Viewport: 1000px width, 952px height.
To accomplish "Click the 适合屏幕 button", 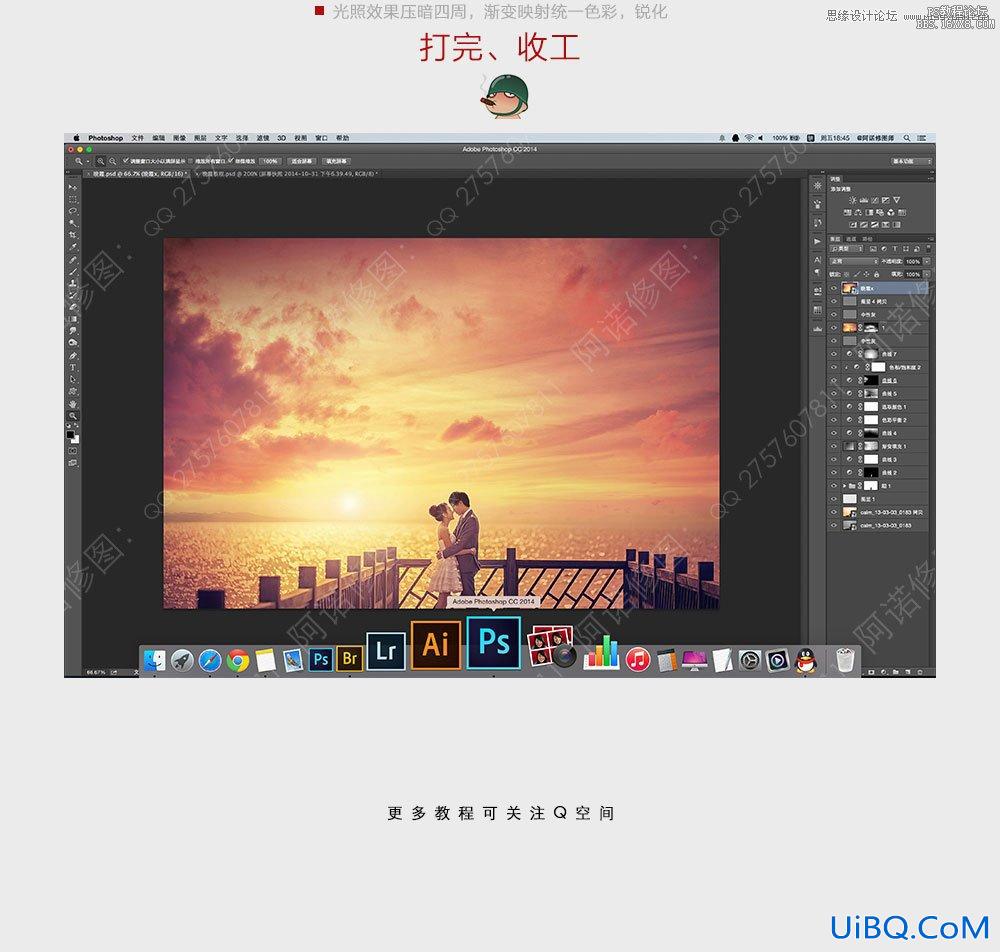I will point(302,161).
